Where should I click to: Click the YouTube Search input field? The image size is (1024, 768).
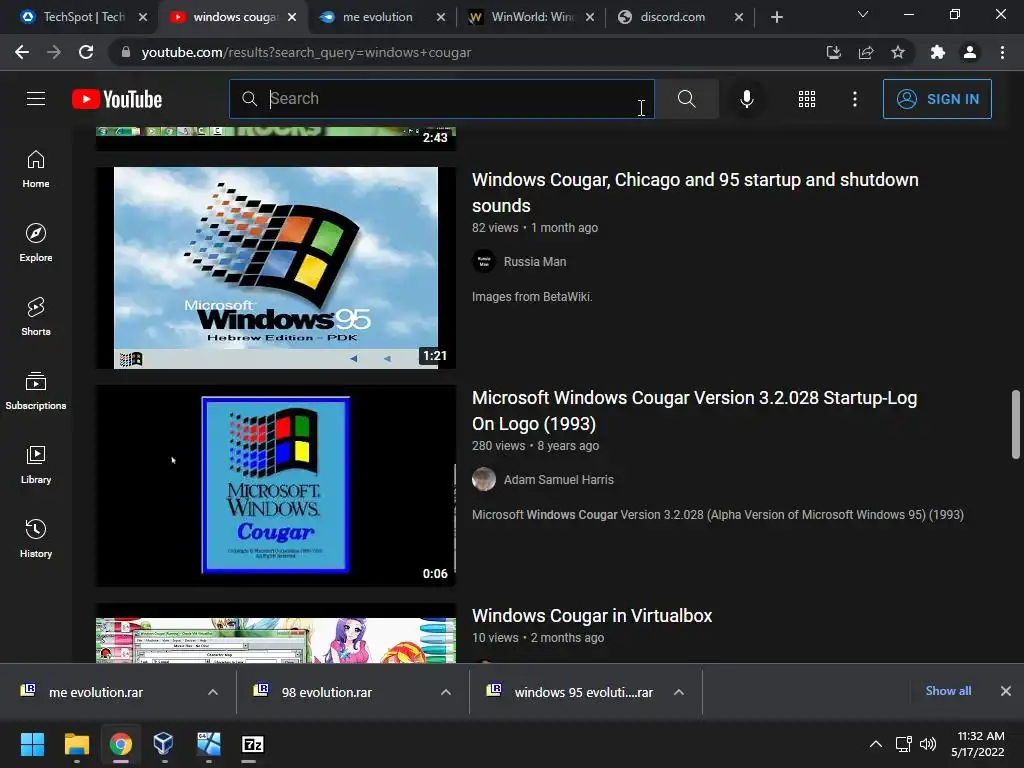pos(441,99)
